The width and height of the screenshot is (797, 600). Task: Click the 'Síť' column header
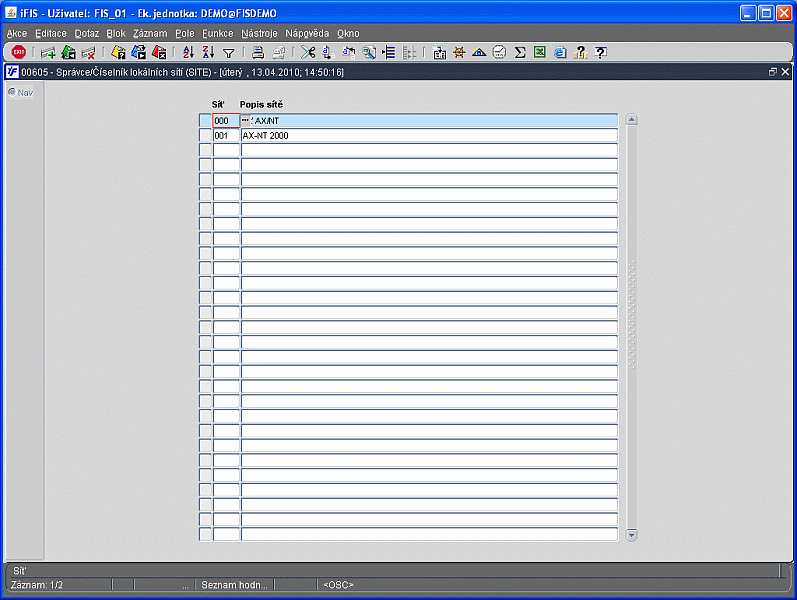(218, 104)
